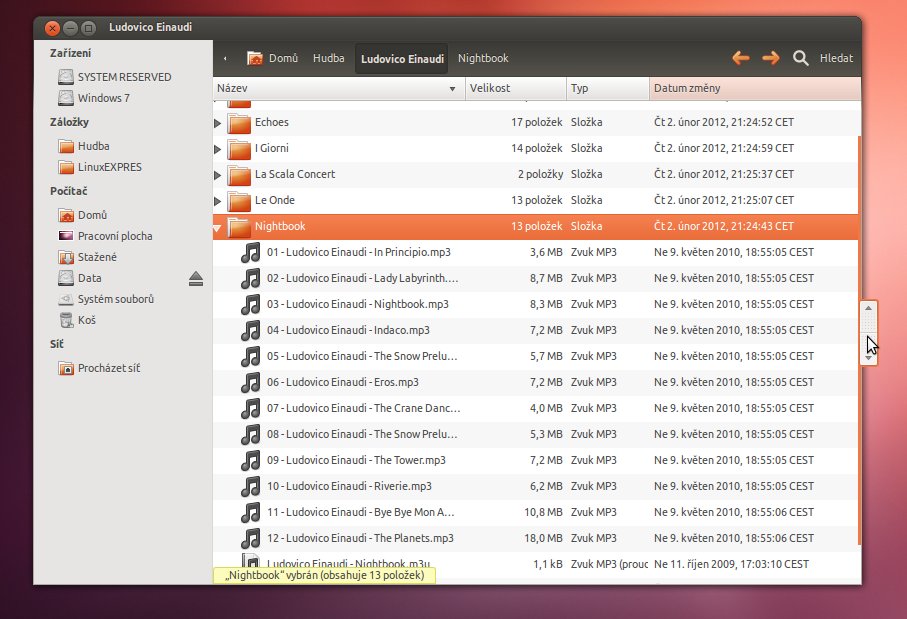Image resolution: width=907 pixels, height=619 pixels.
Task: Select 10 - Ludovico Einaudi - Riverie.mp3 file
Action: tap(349, 486)
